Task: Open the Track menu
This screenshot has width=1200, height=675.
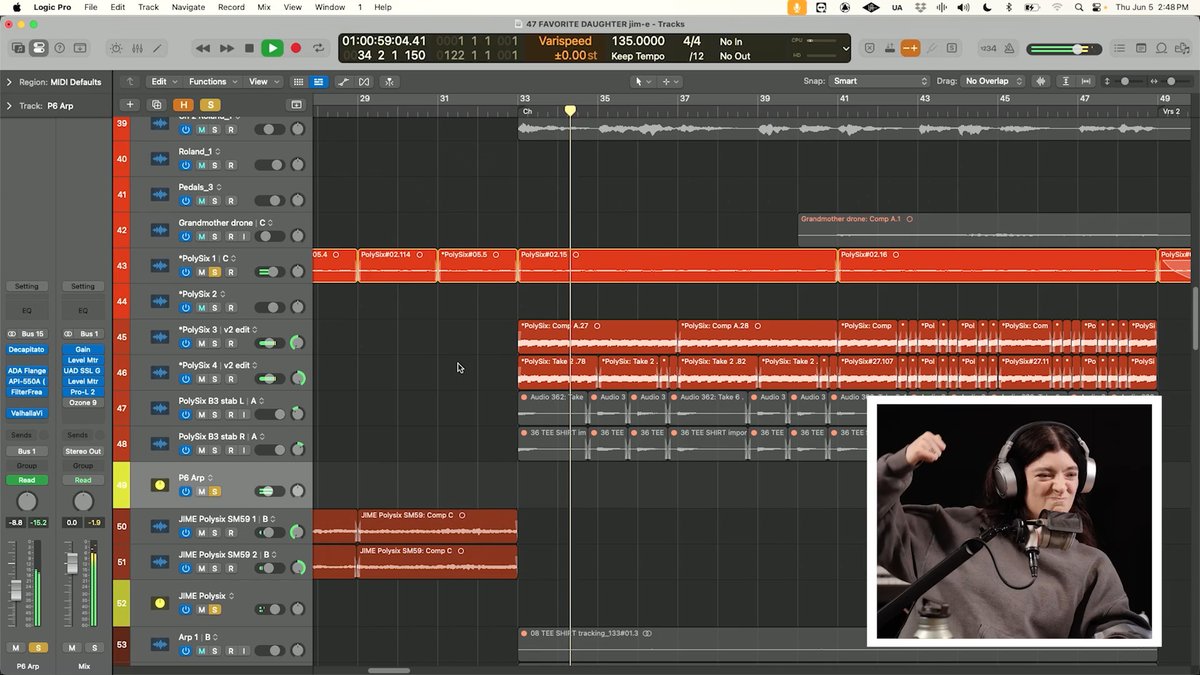Action: pyautogui.click(x=148, y=7)
